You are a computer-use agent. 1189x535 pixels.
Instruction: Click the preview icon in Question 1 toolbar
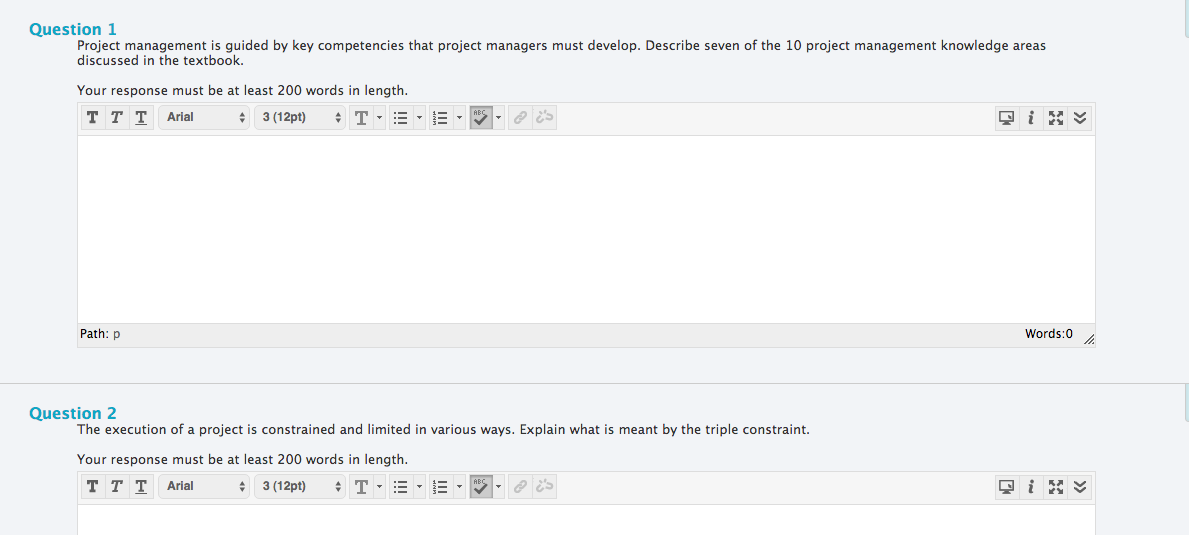(x=1006, y=118)
